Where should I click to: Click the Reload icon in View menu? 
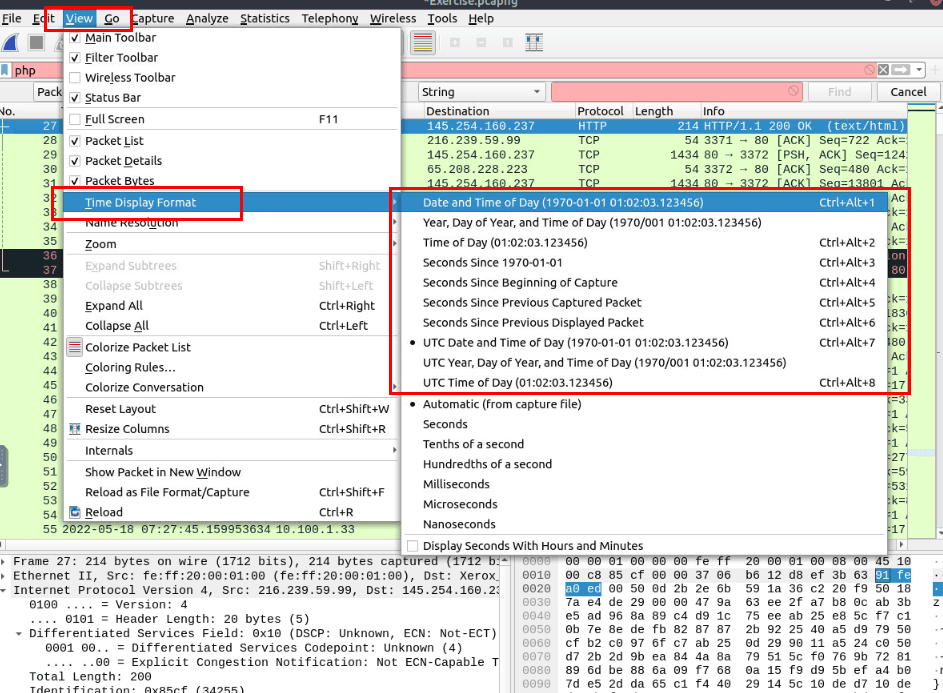pyautogui.click(x=75, y=512)
